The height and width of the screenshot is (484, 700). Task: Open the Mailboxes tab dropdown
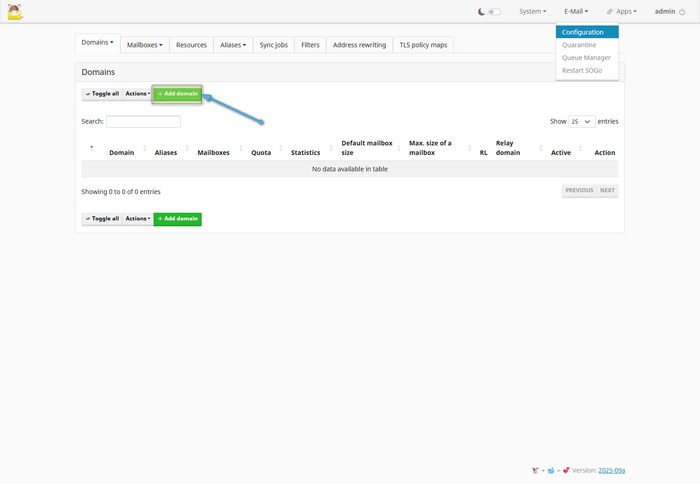[145, 45]
